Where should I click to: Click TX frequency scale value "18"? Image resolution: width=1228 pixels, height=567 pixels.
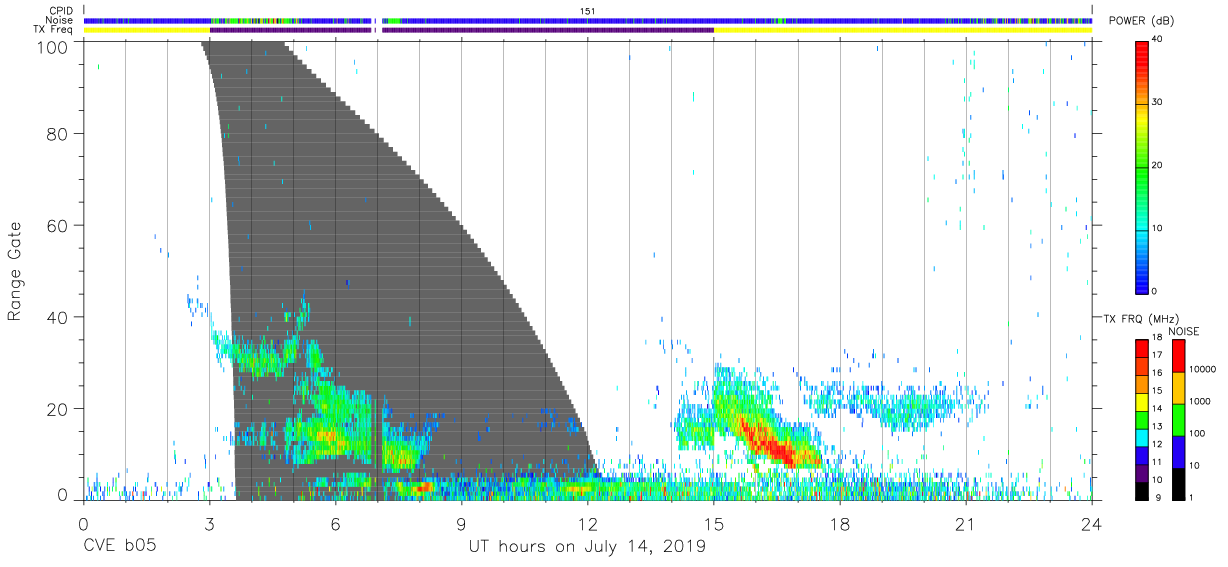pos(1157,338)
